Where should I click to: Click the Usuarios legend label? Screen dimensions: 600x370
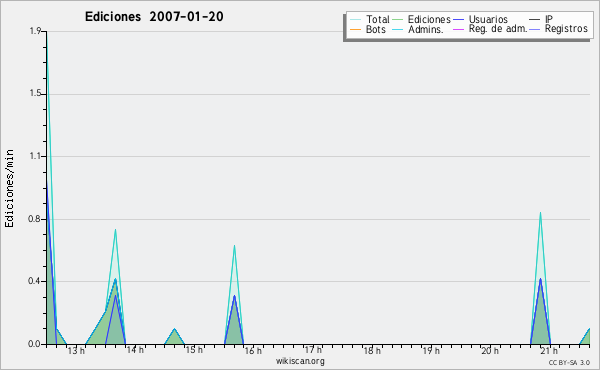point(488,19)
